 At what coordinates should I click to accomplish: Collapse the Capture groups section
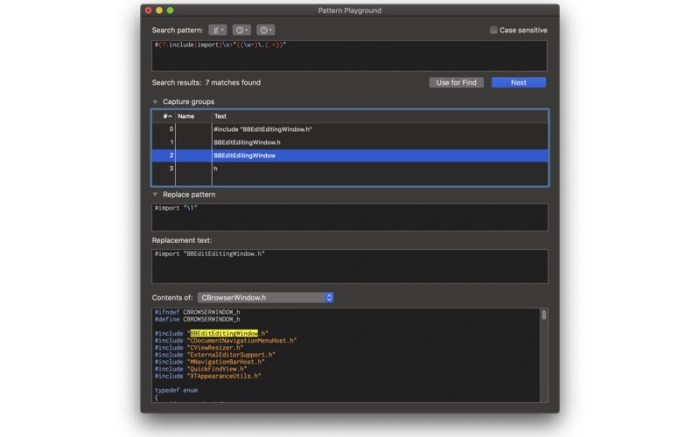[x=155, y=102]
